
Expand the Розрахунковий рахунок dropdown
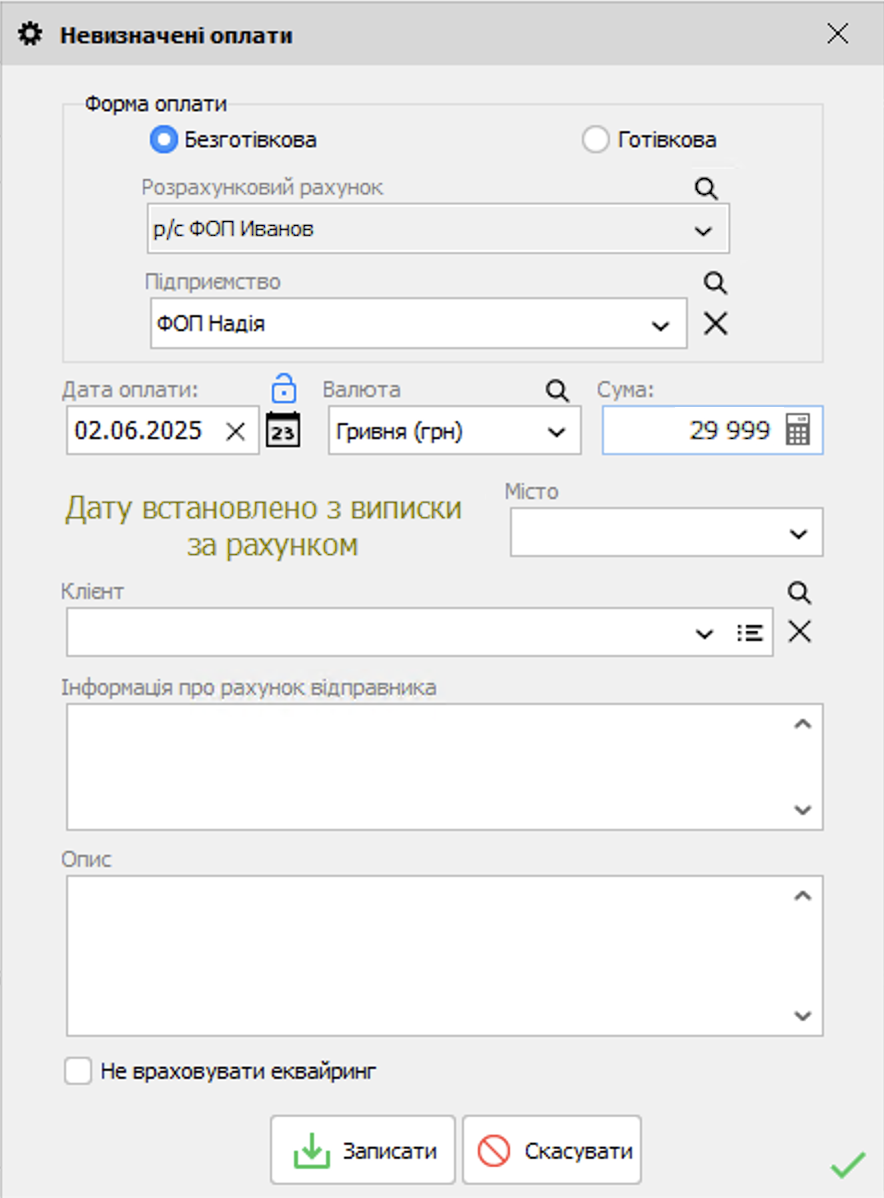point(703,230)
